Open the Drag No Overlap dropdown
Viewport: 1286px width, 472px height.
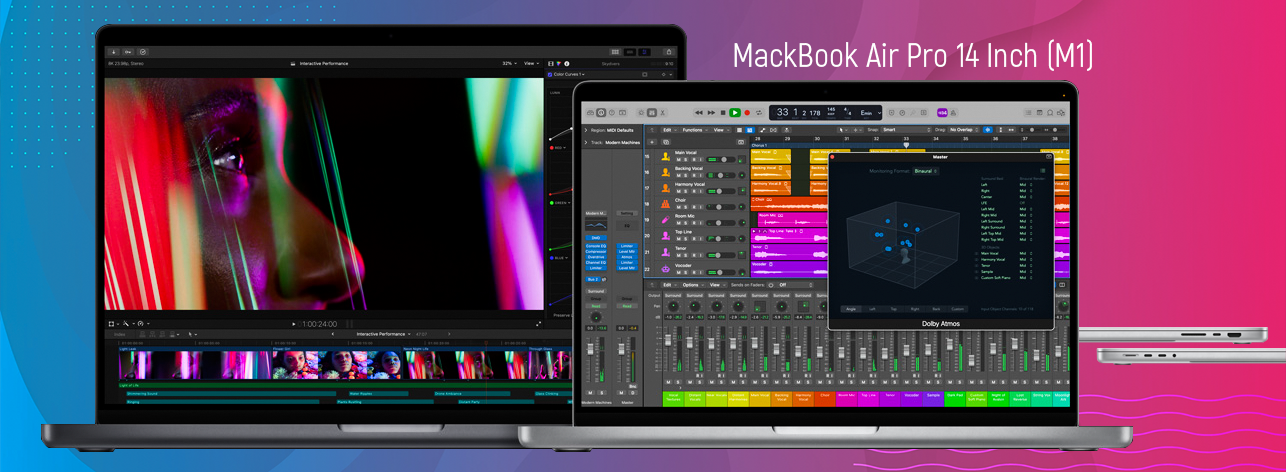(964, 130)
